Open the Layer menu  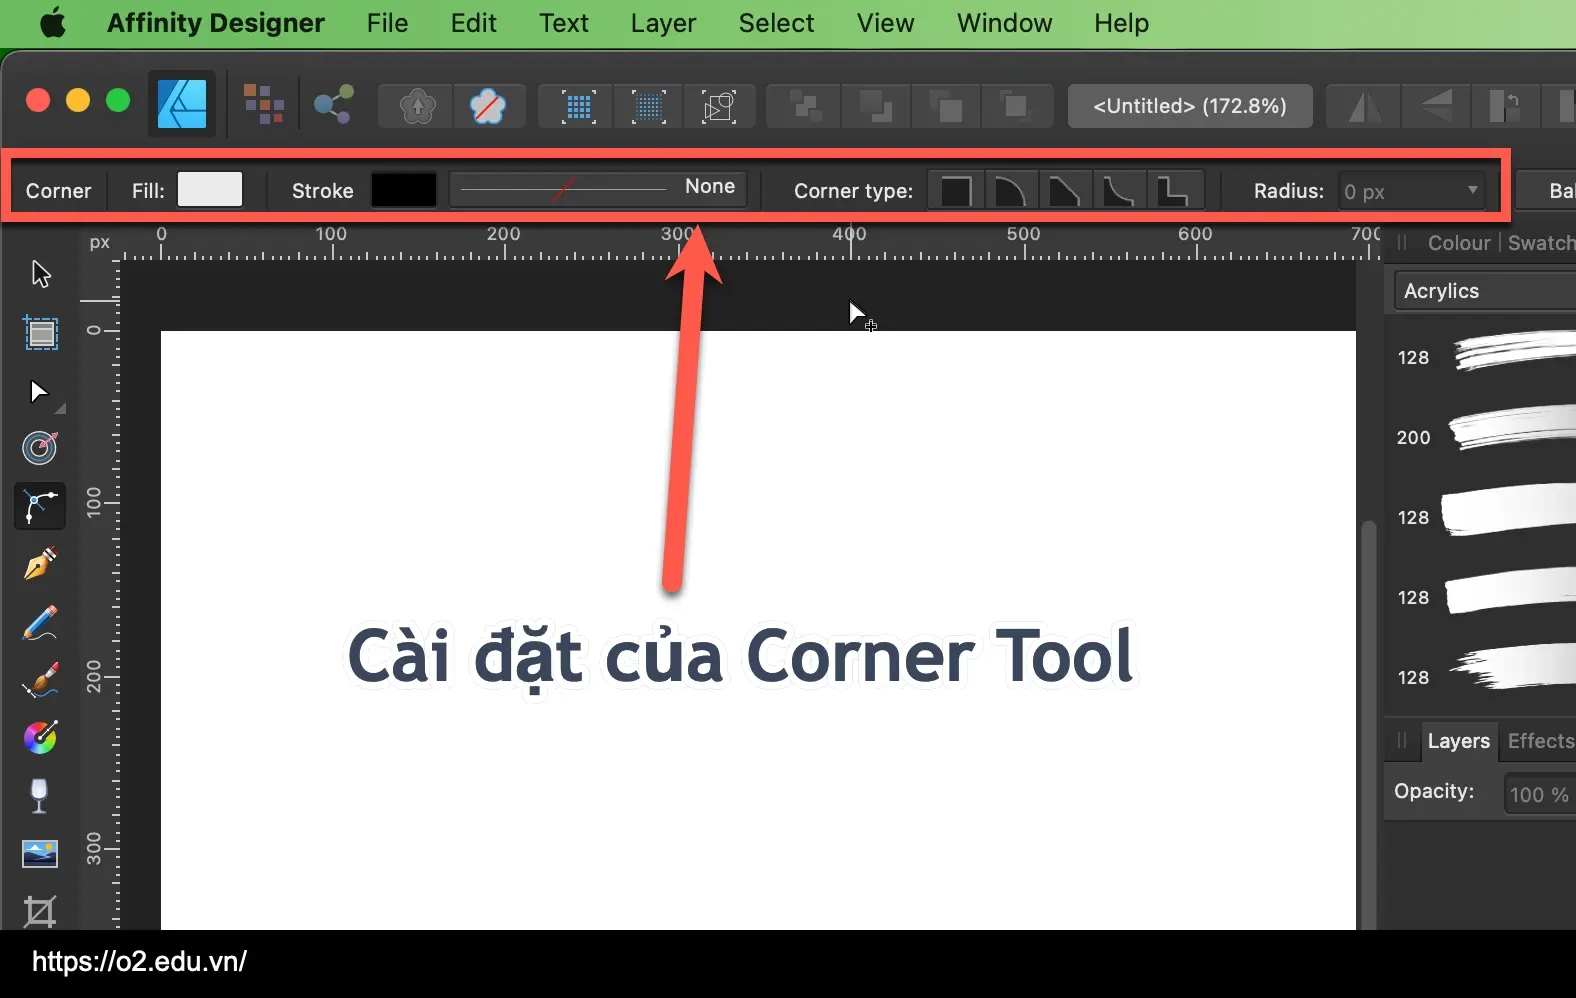pyautogui.click(x=663, y=23)
